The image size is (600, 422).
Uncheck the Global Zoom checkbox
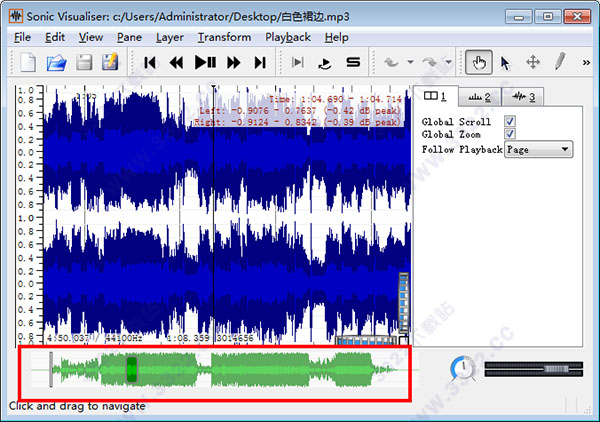pos(510,134)
